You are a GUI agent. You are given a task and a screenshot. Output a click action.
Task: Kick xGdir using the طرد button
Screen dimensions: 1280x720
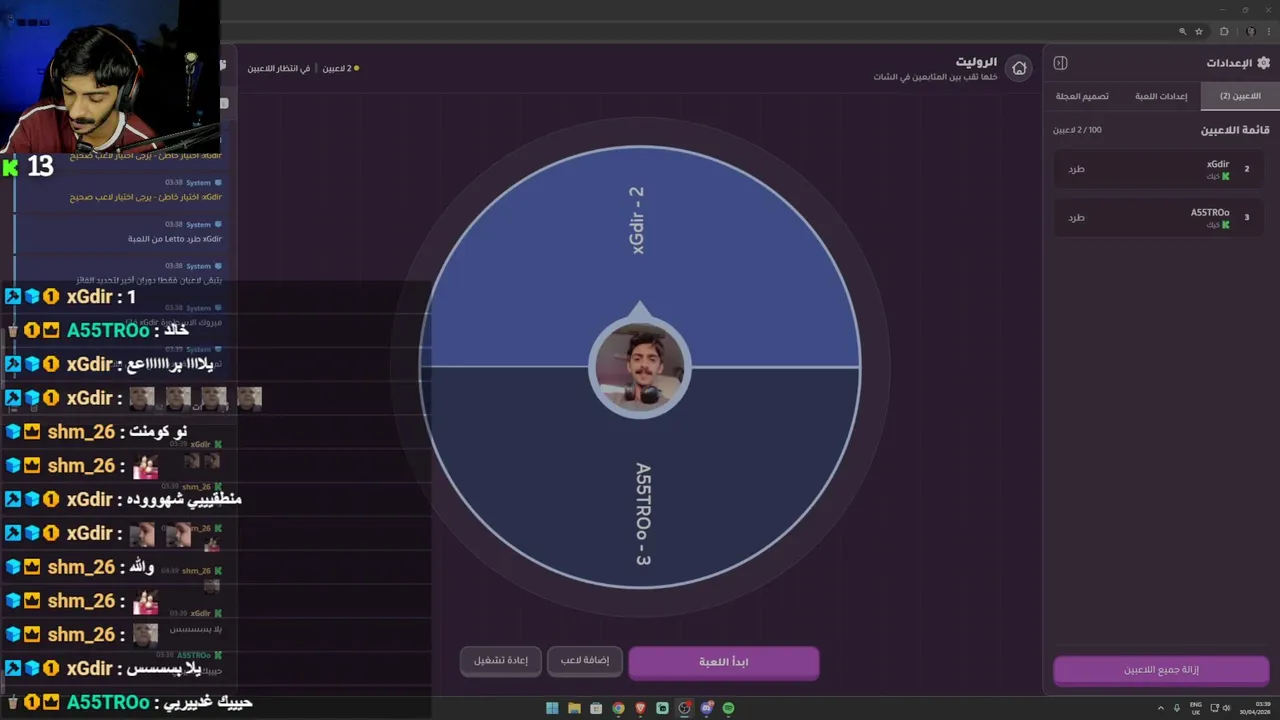coord(1076,169)
